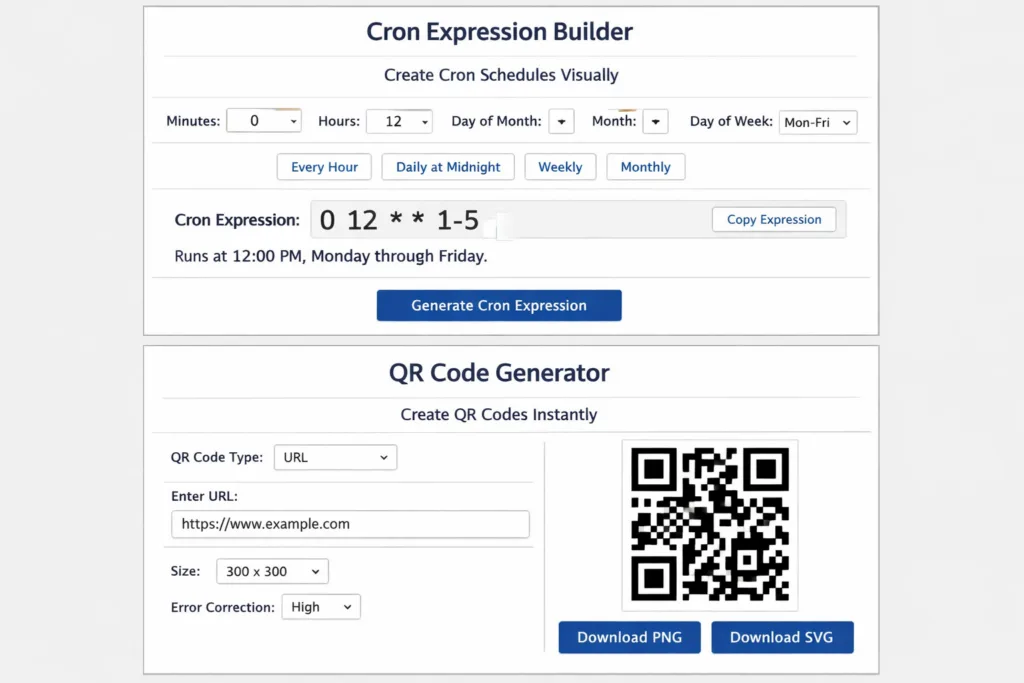The width and height of the screenshot is (1024, 683).
Task: Click the Copy Expression button
Action: pyautogui.click(x=774, y=220)
